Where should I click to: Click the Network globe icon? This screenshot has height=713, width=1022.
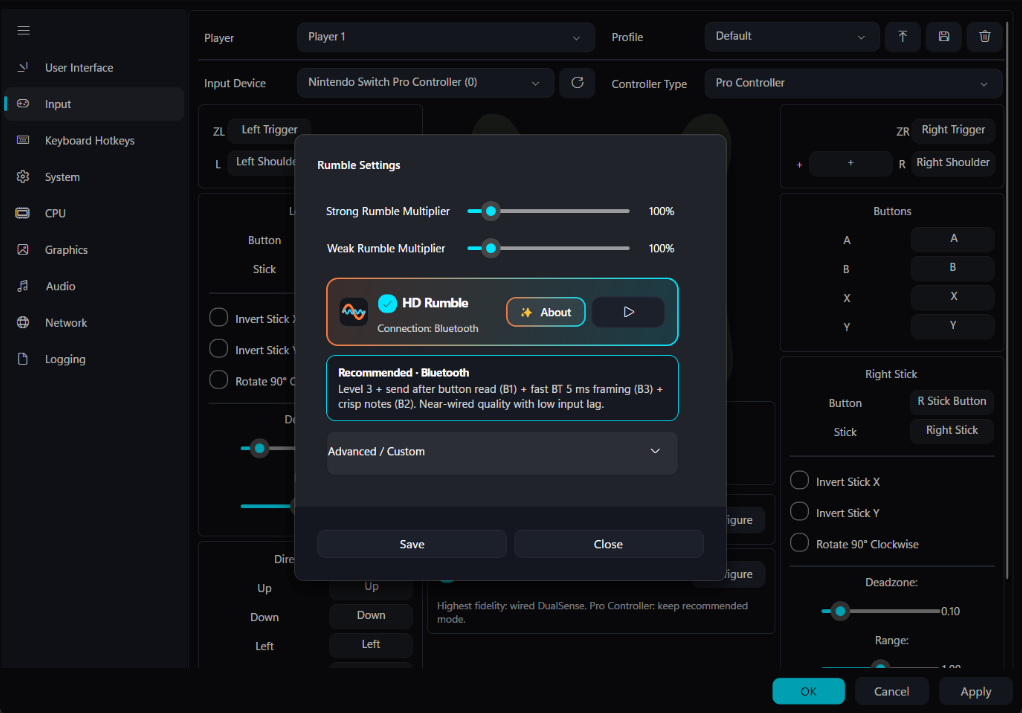23,323
